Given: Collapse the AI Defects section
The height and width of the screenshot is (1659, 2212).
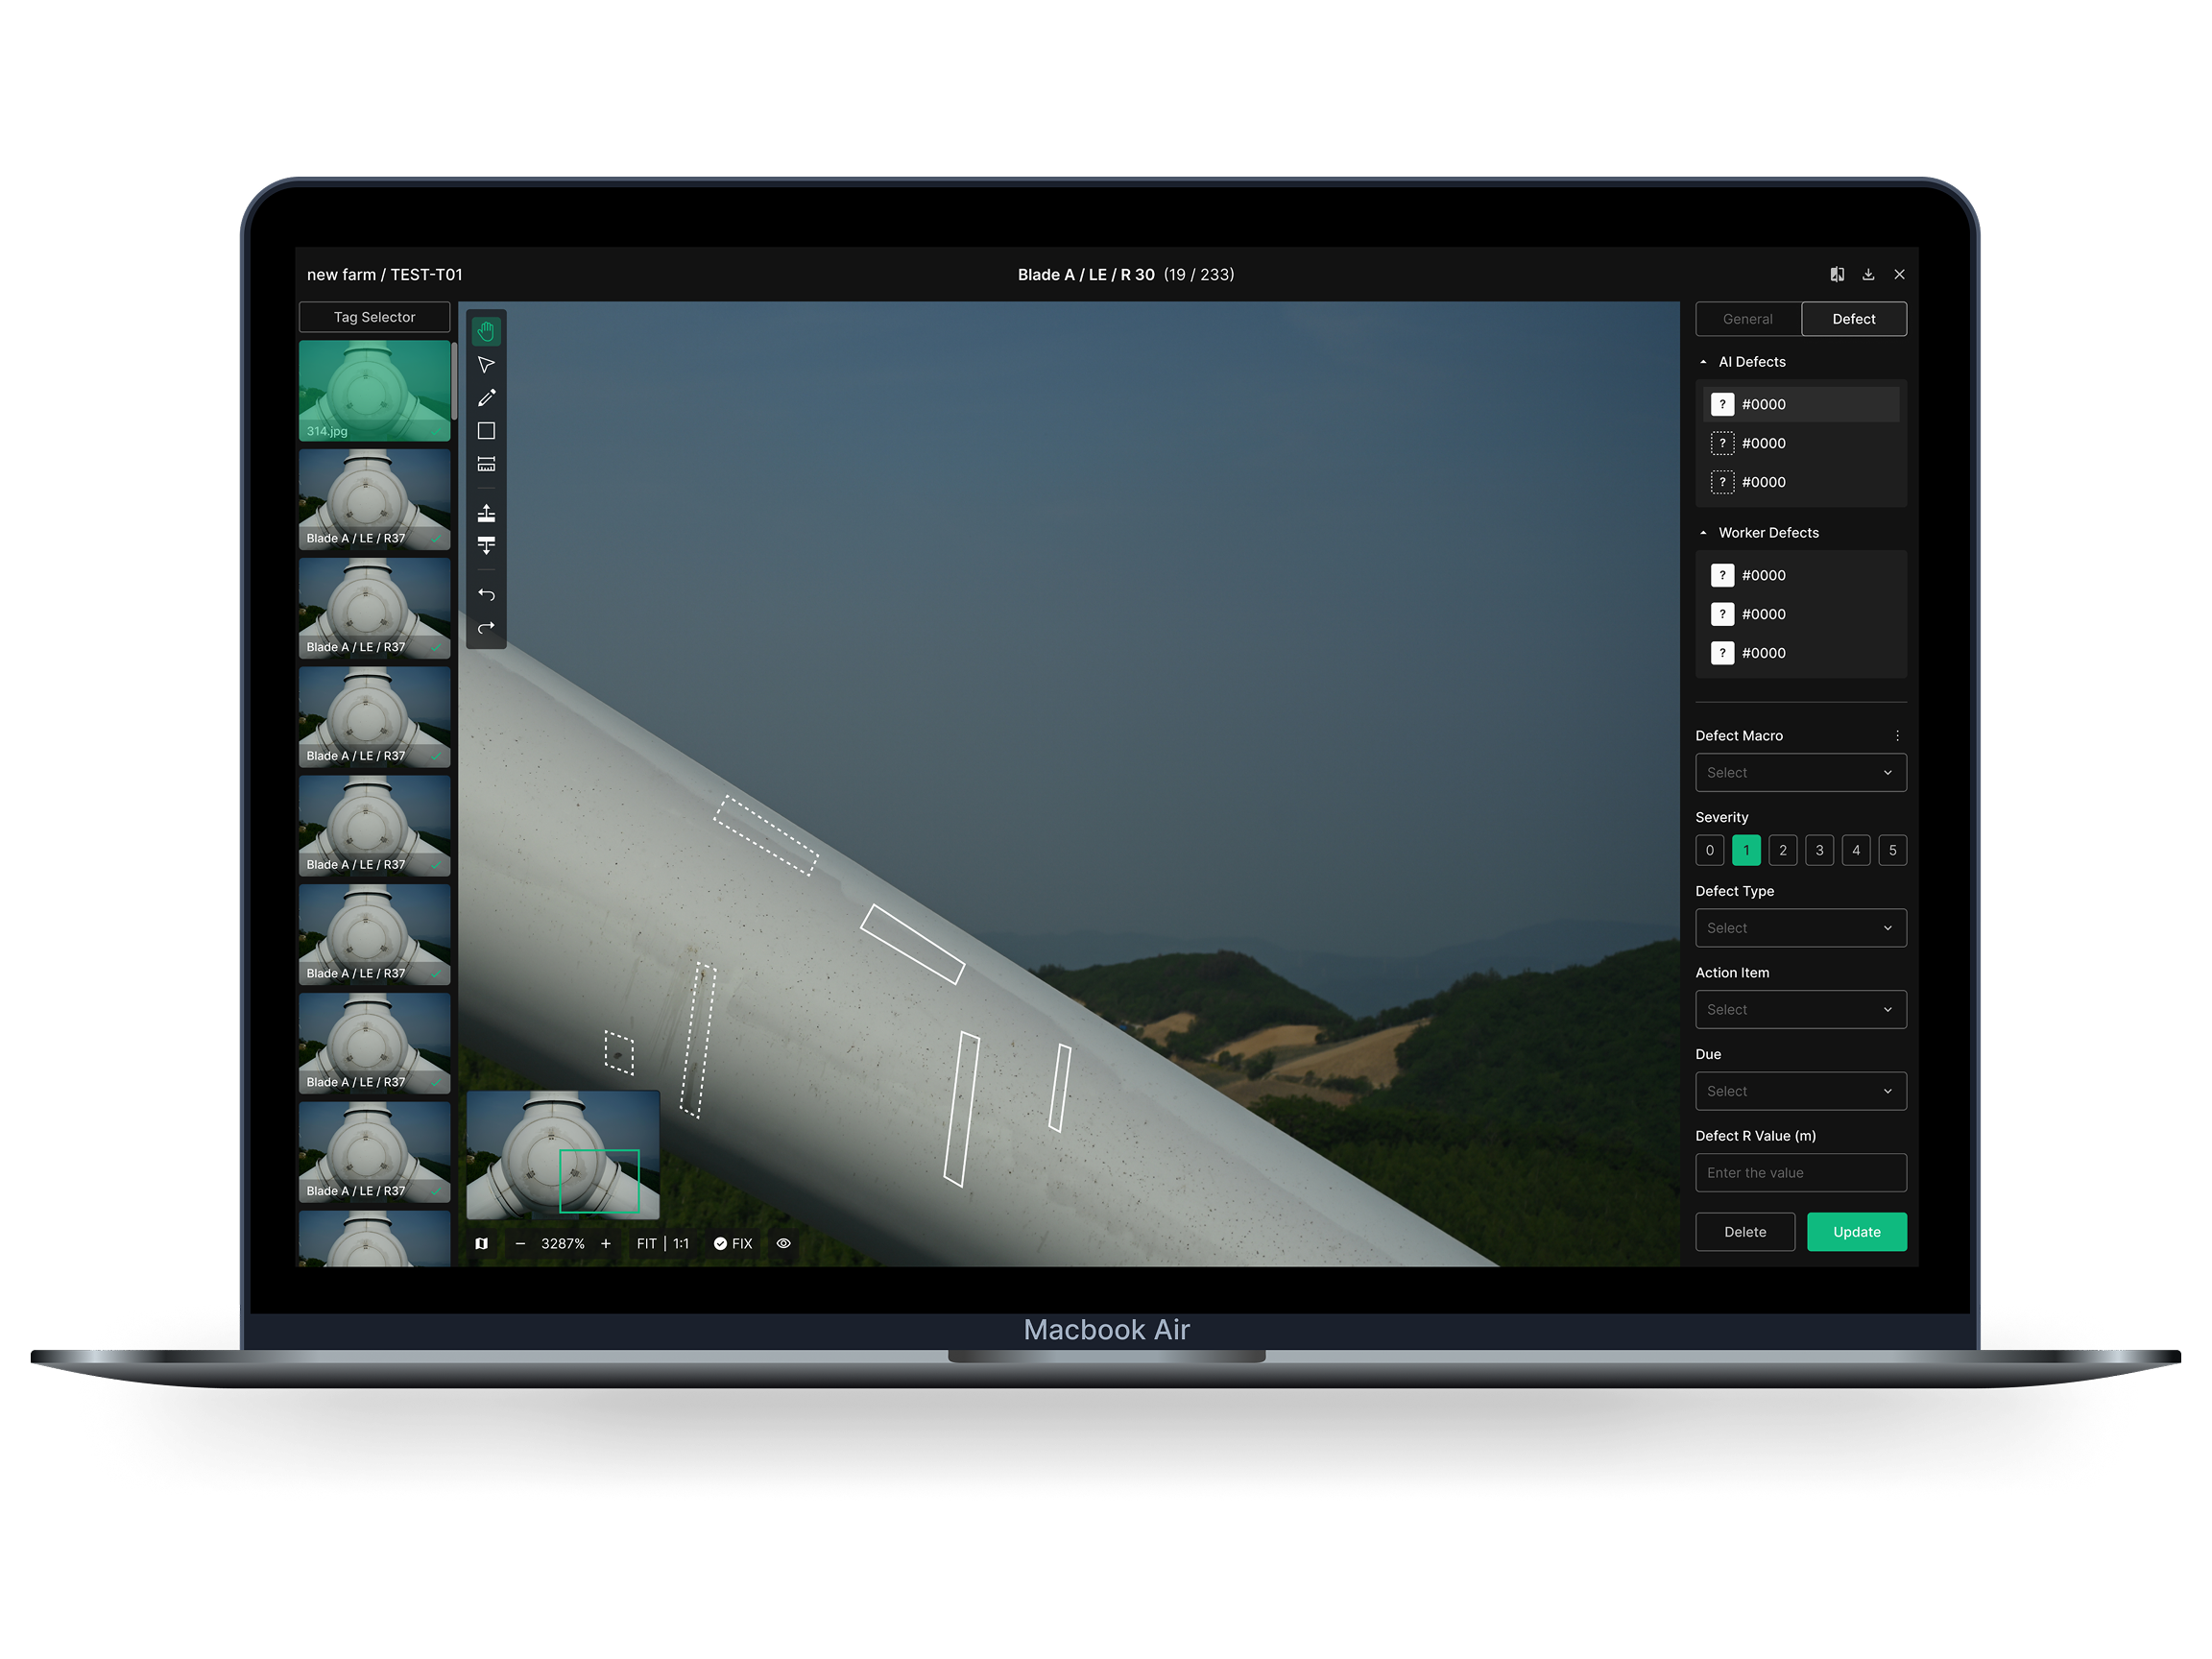Looking at the screenshot, I should [x=1704, y=362].
